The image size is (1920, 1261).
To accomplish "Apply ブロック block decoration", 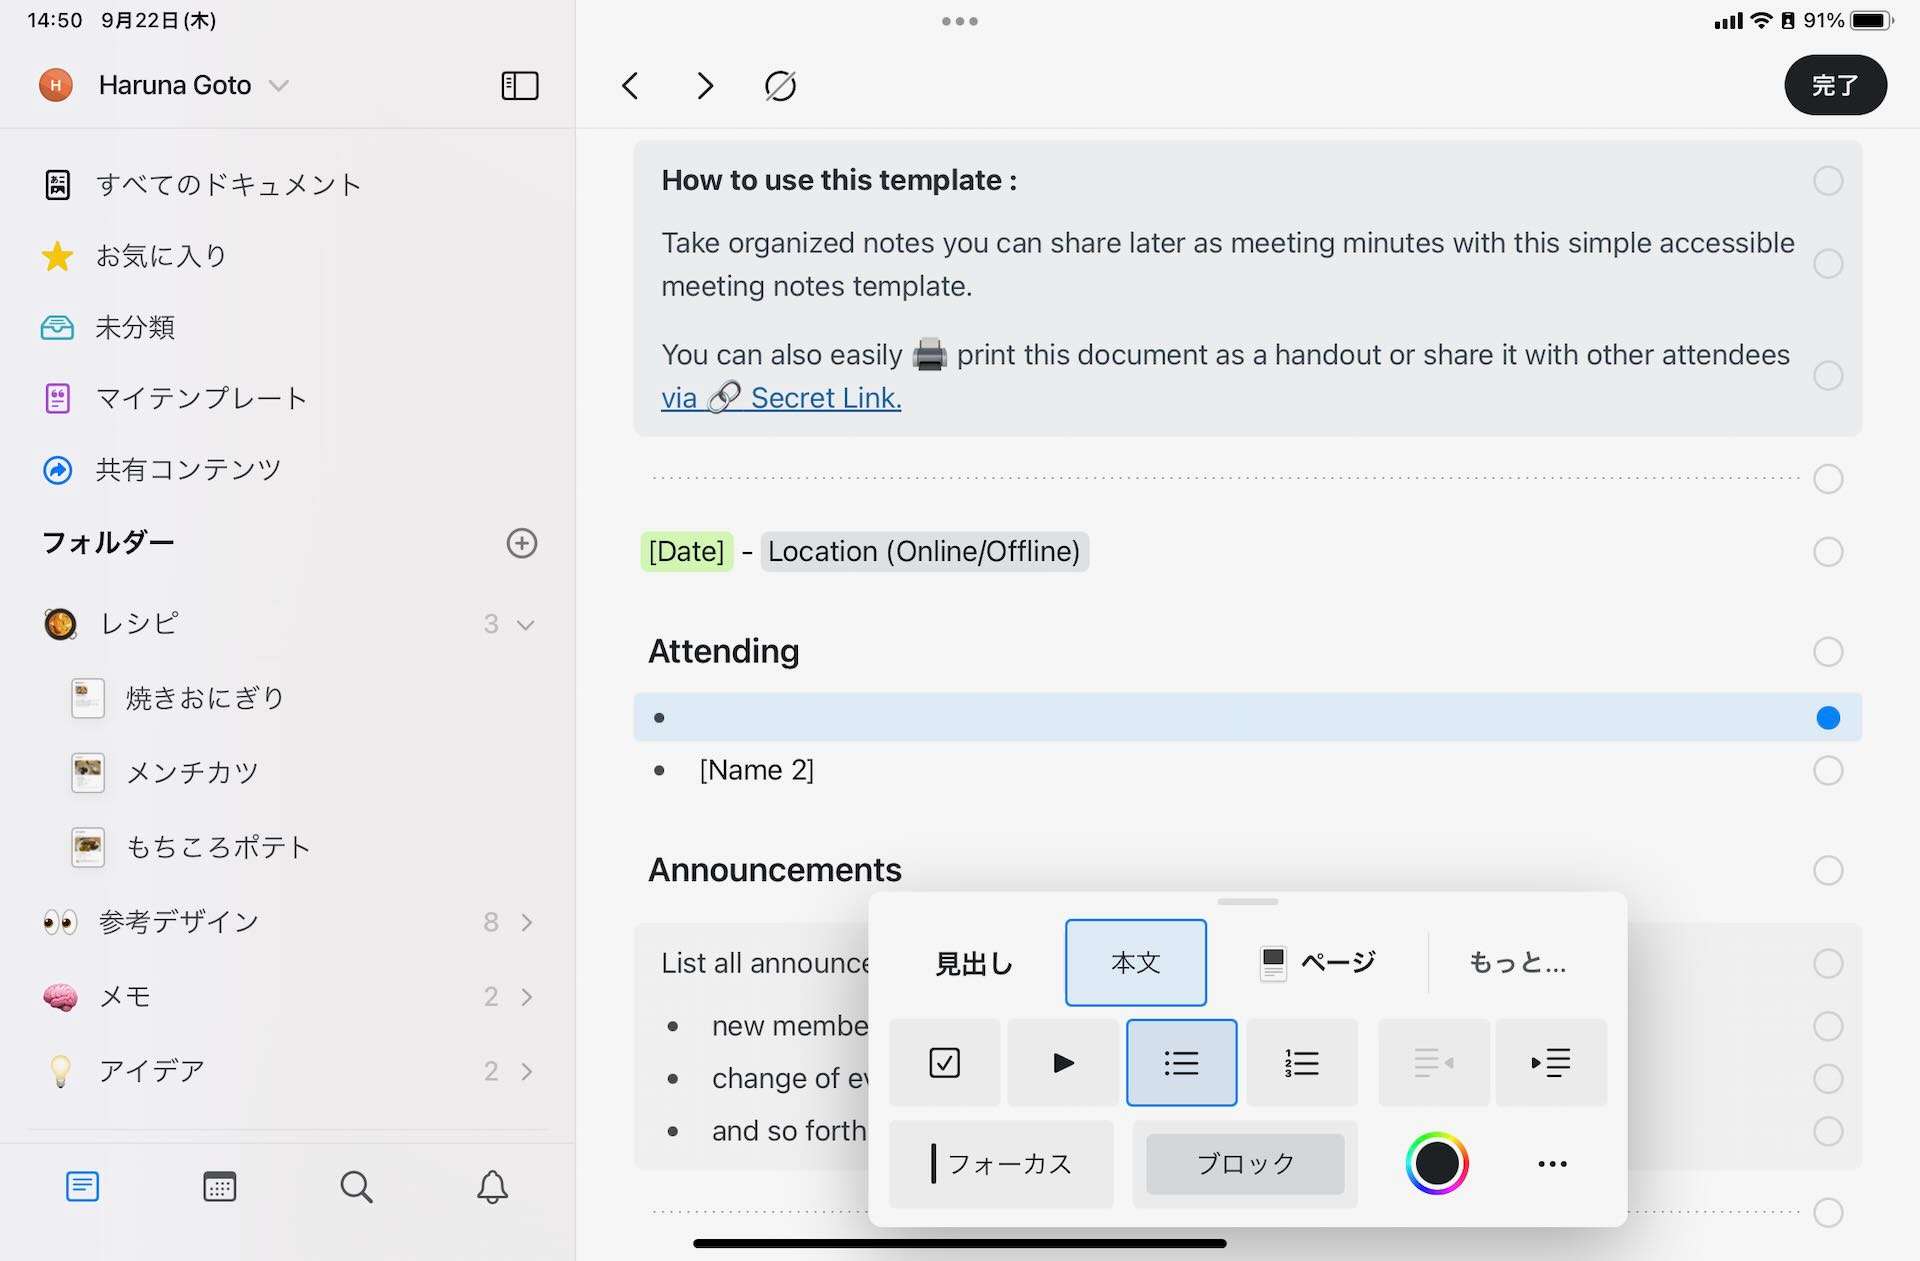I will (x=1245, y=1164).
